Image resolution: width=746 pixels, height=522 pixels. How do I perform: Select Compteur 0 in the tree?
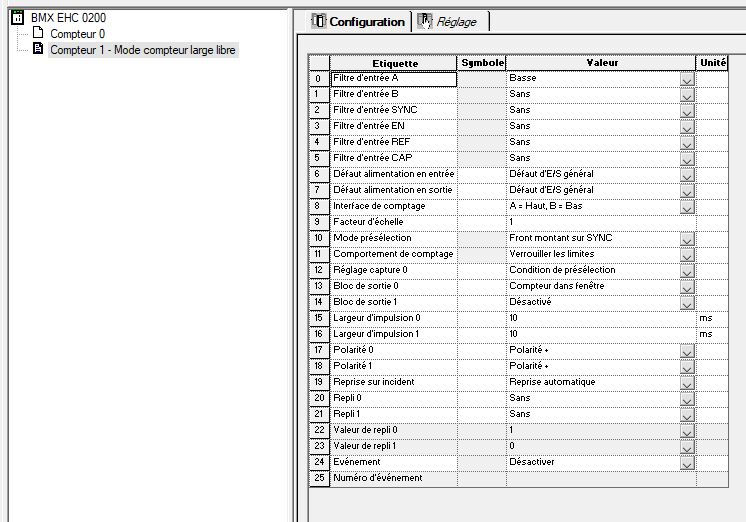click(77, 33)
